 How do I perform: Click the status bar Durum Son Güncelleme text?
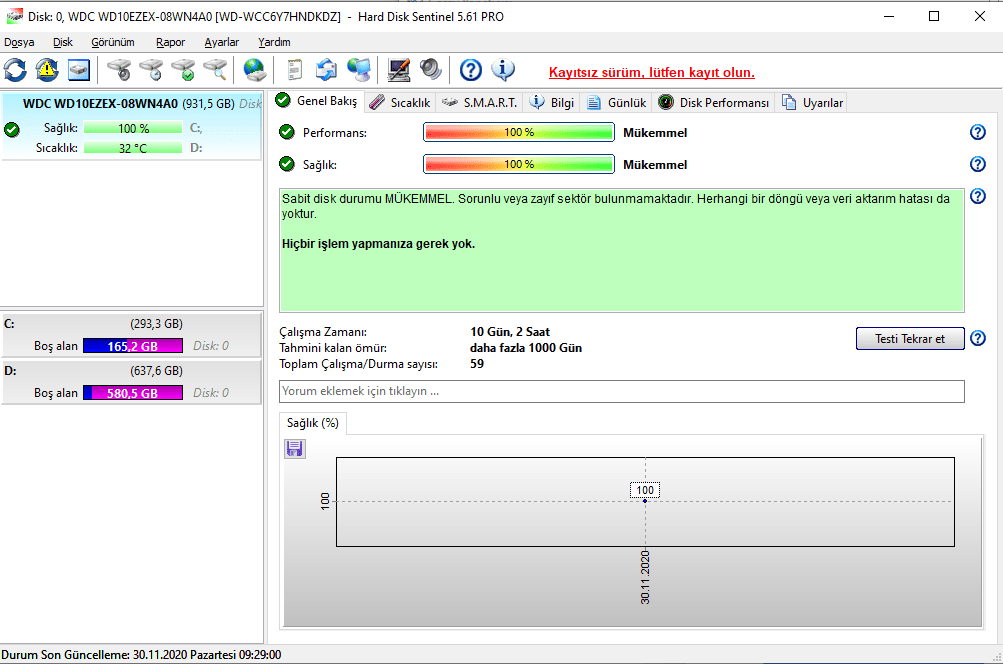[x=141, y=655]
